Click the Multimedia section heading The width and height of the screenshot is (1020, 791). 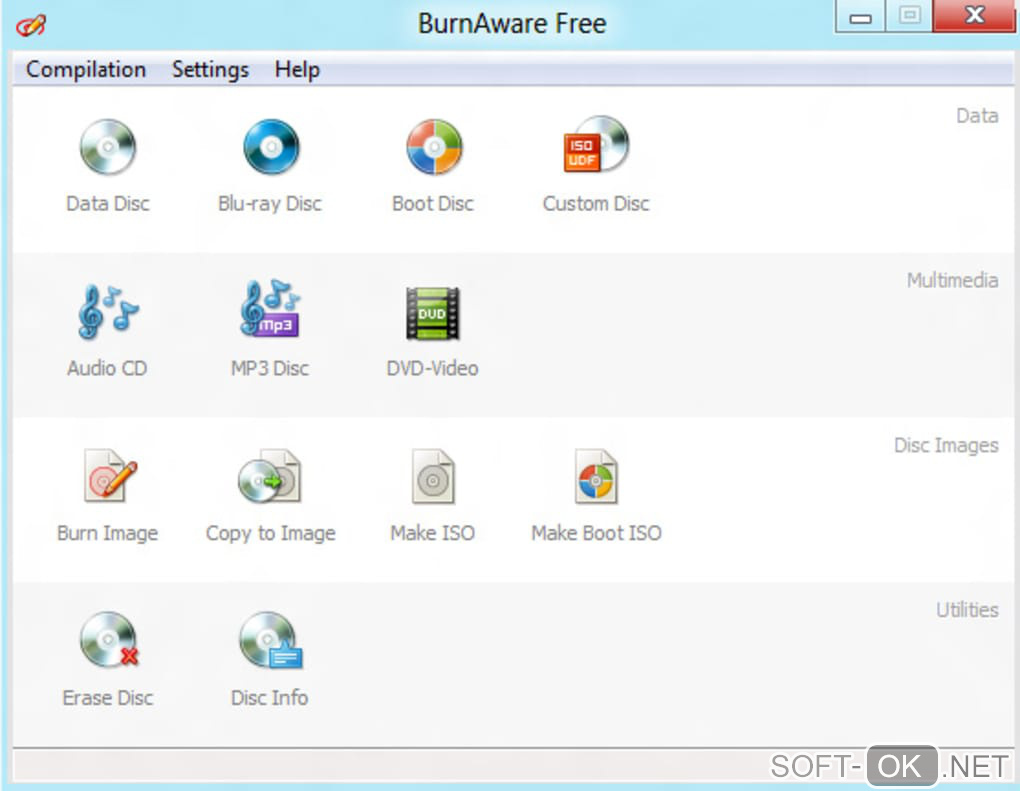point(952,280)
